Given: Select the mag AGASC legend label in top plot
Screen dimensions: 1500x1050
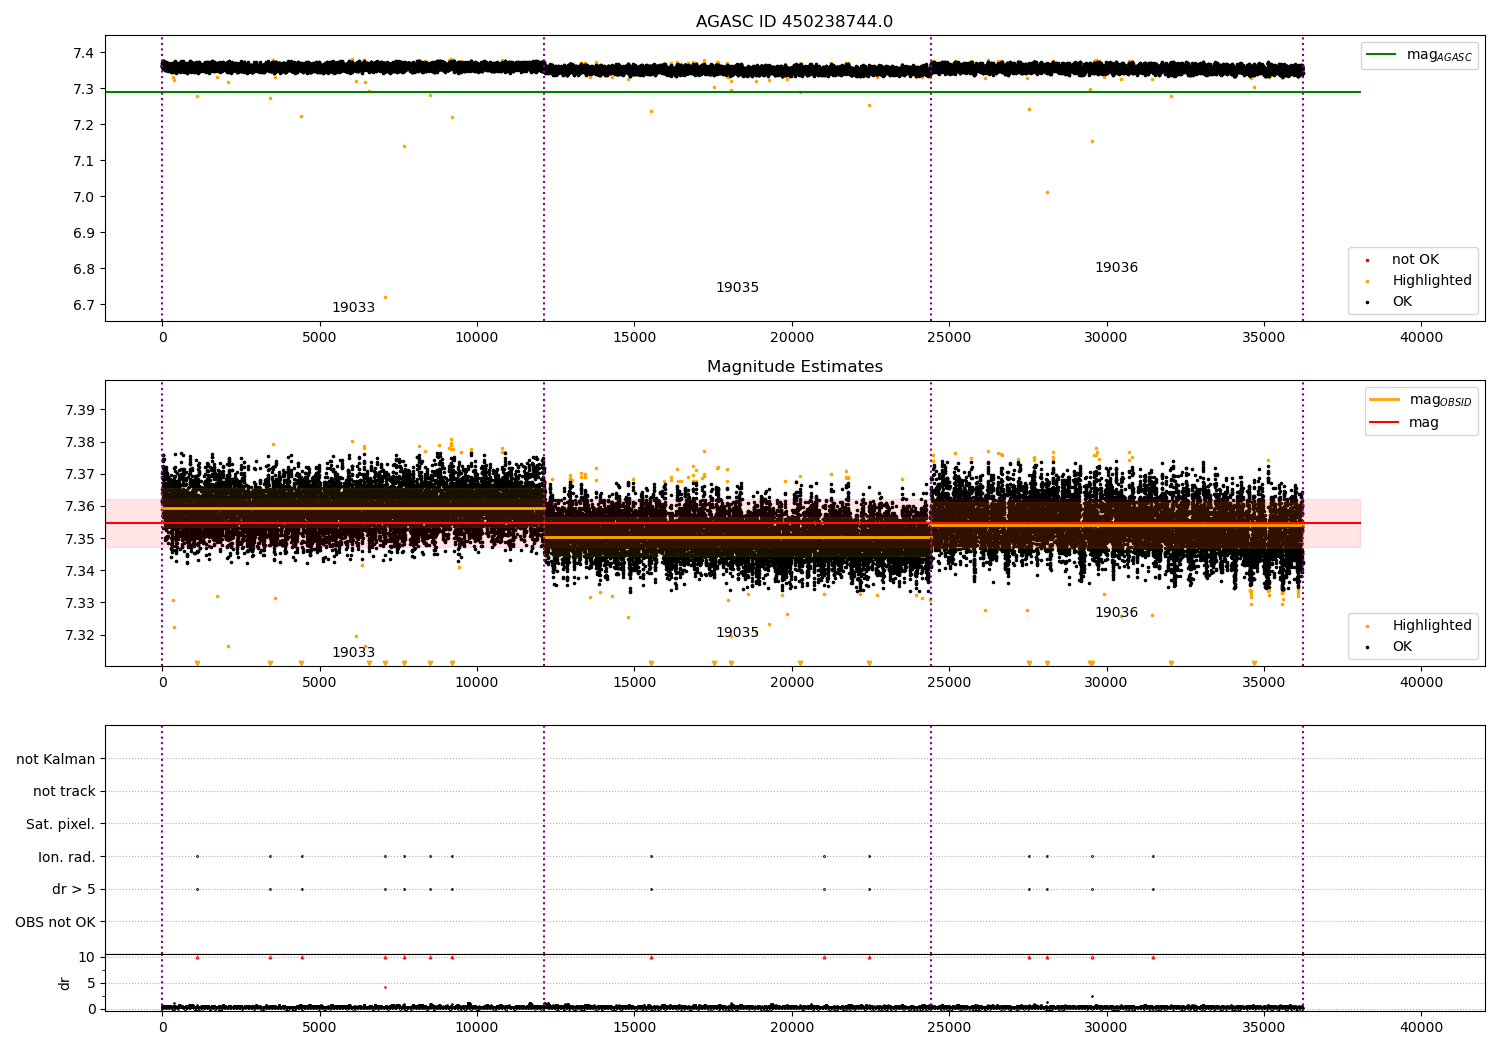Looking at the screenshot, I should (1439, 55).
